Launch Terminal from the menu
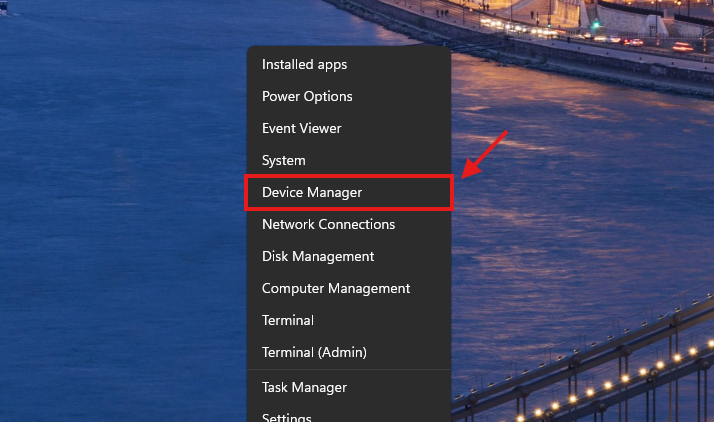This screenshot has width=714, height=422. click(288, 320)
